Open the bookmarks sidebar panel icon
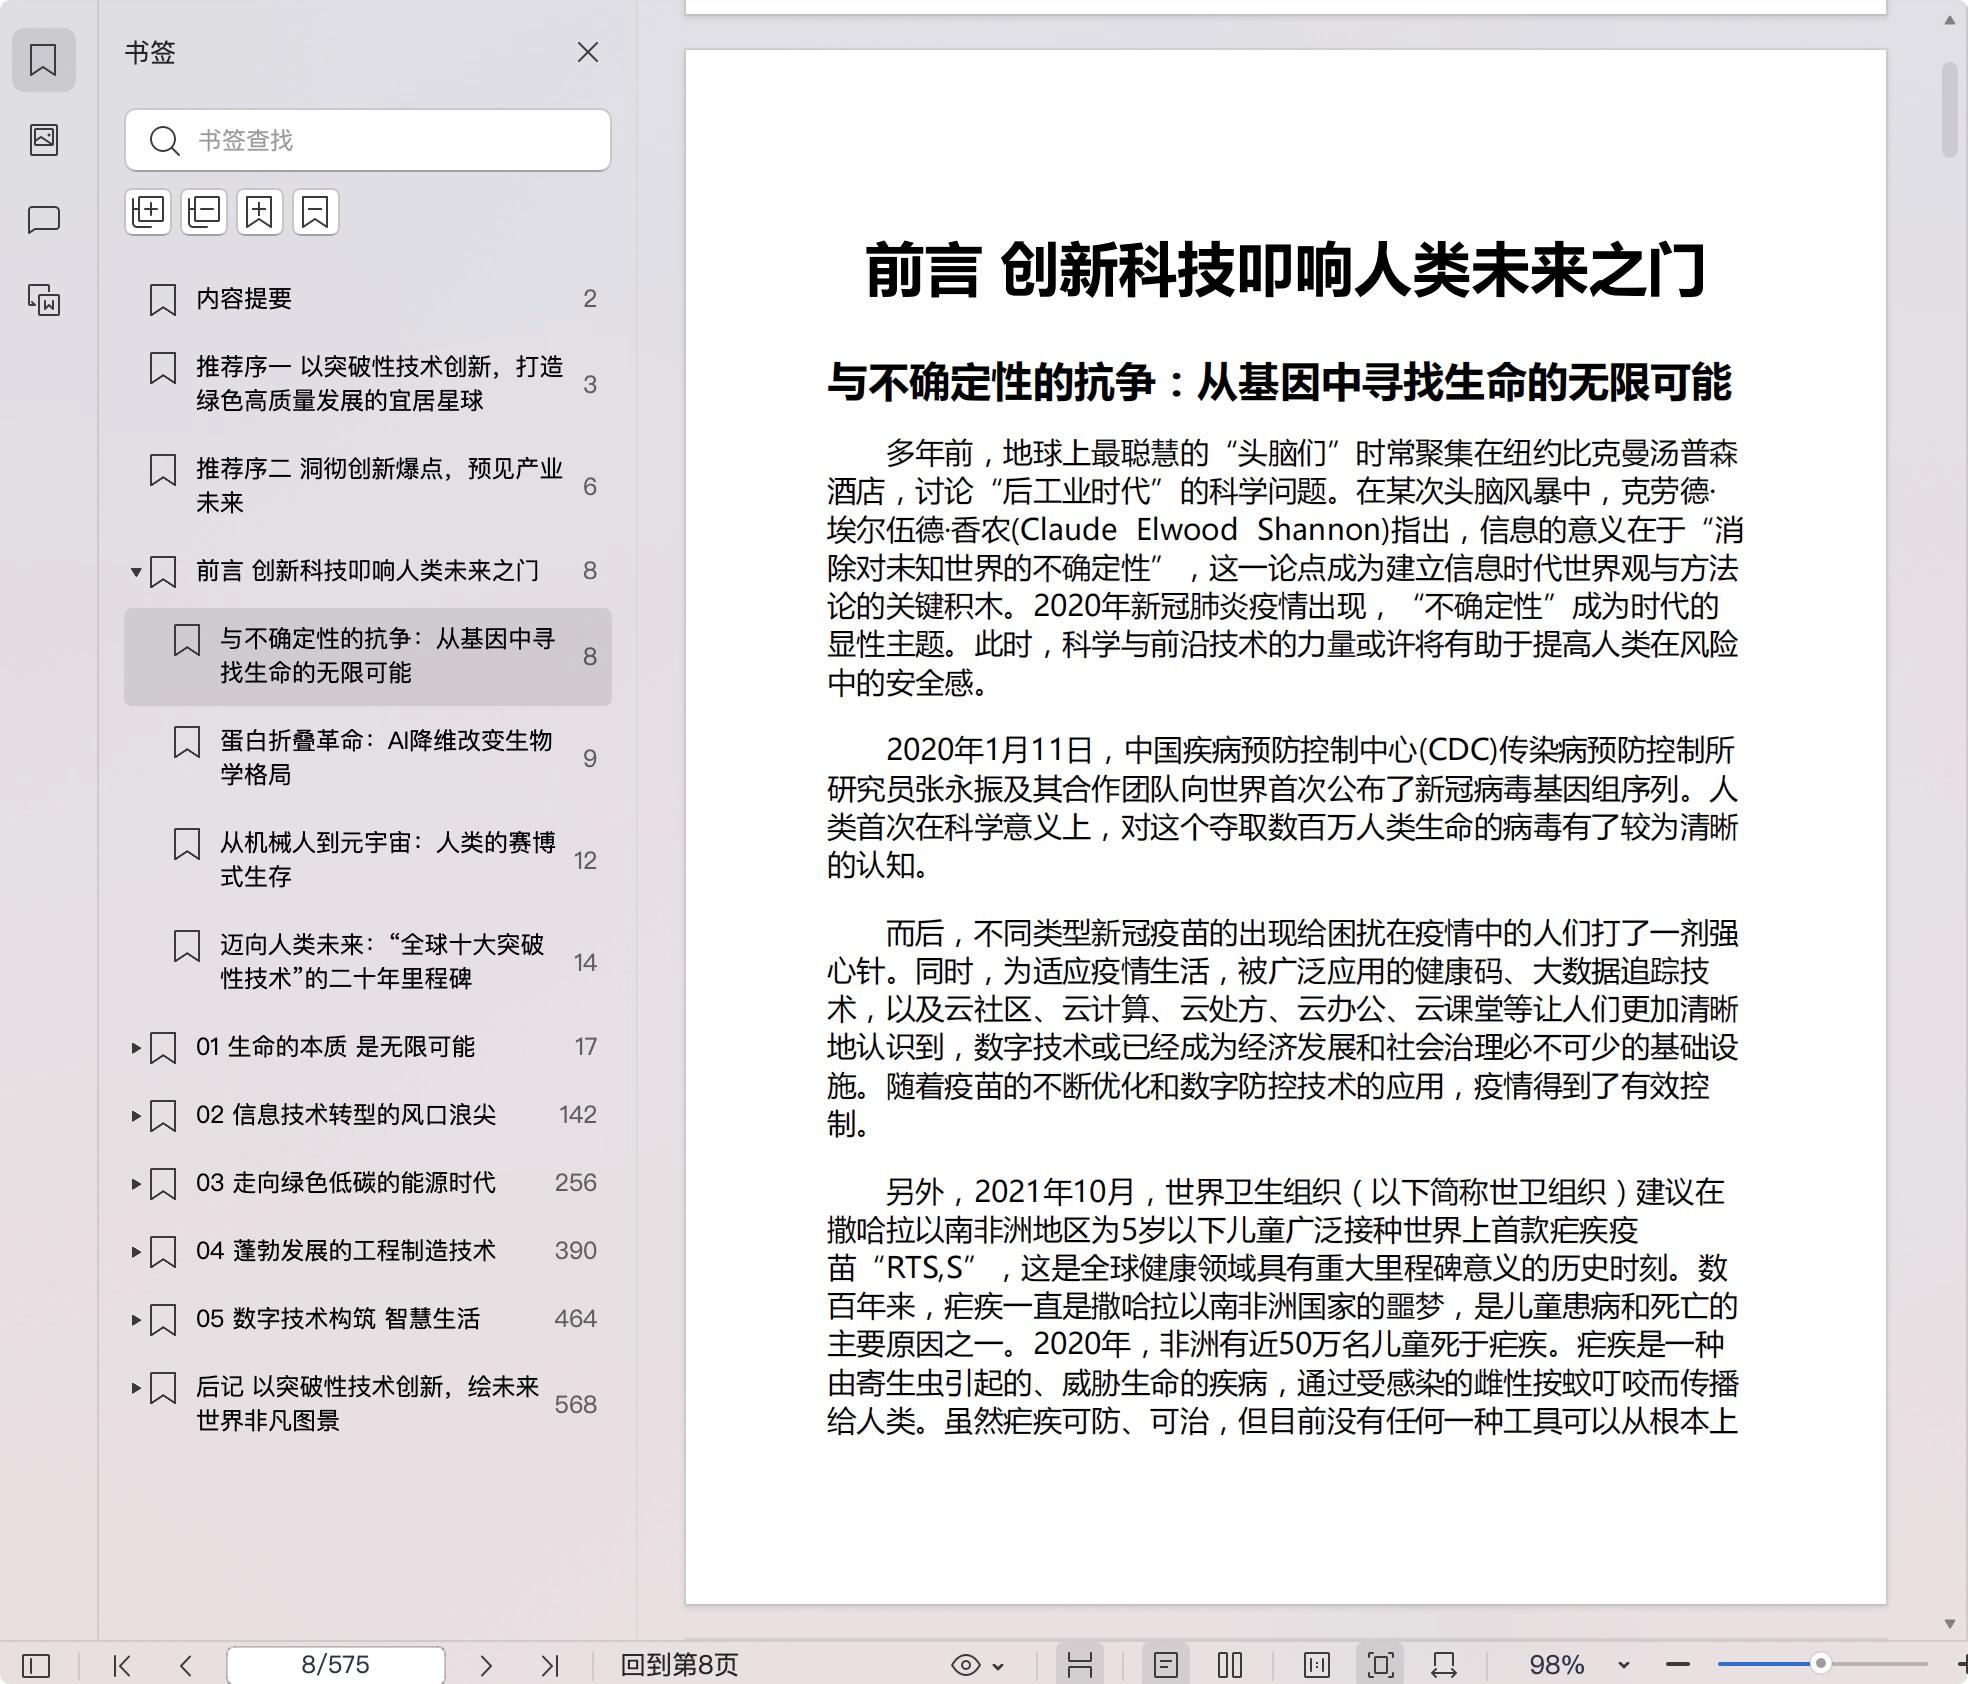The width and height of the screenshot is (1968, 1684). pos(43,60)
